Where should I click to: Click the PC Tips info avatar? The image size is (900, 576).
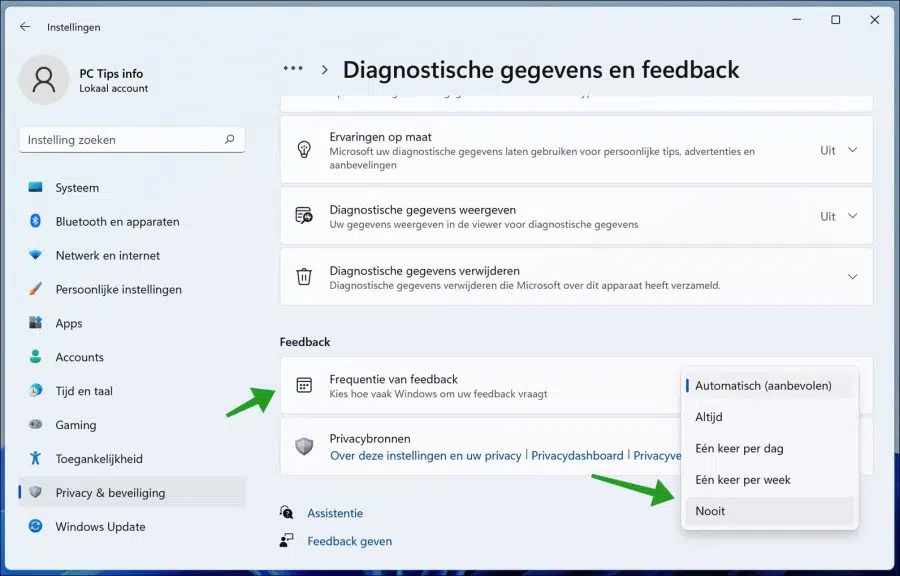pyautogui.click(x=44, y=80)
